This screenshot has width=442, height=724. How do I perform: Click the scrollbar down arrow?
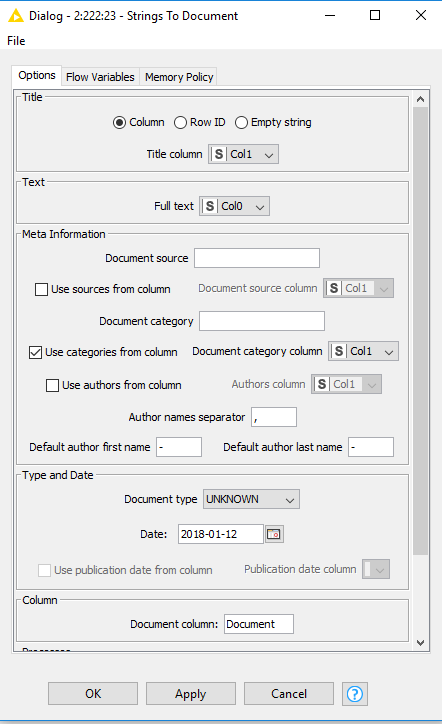tap(420, 642)
